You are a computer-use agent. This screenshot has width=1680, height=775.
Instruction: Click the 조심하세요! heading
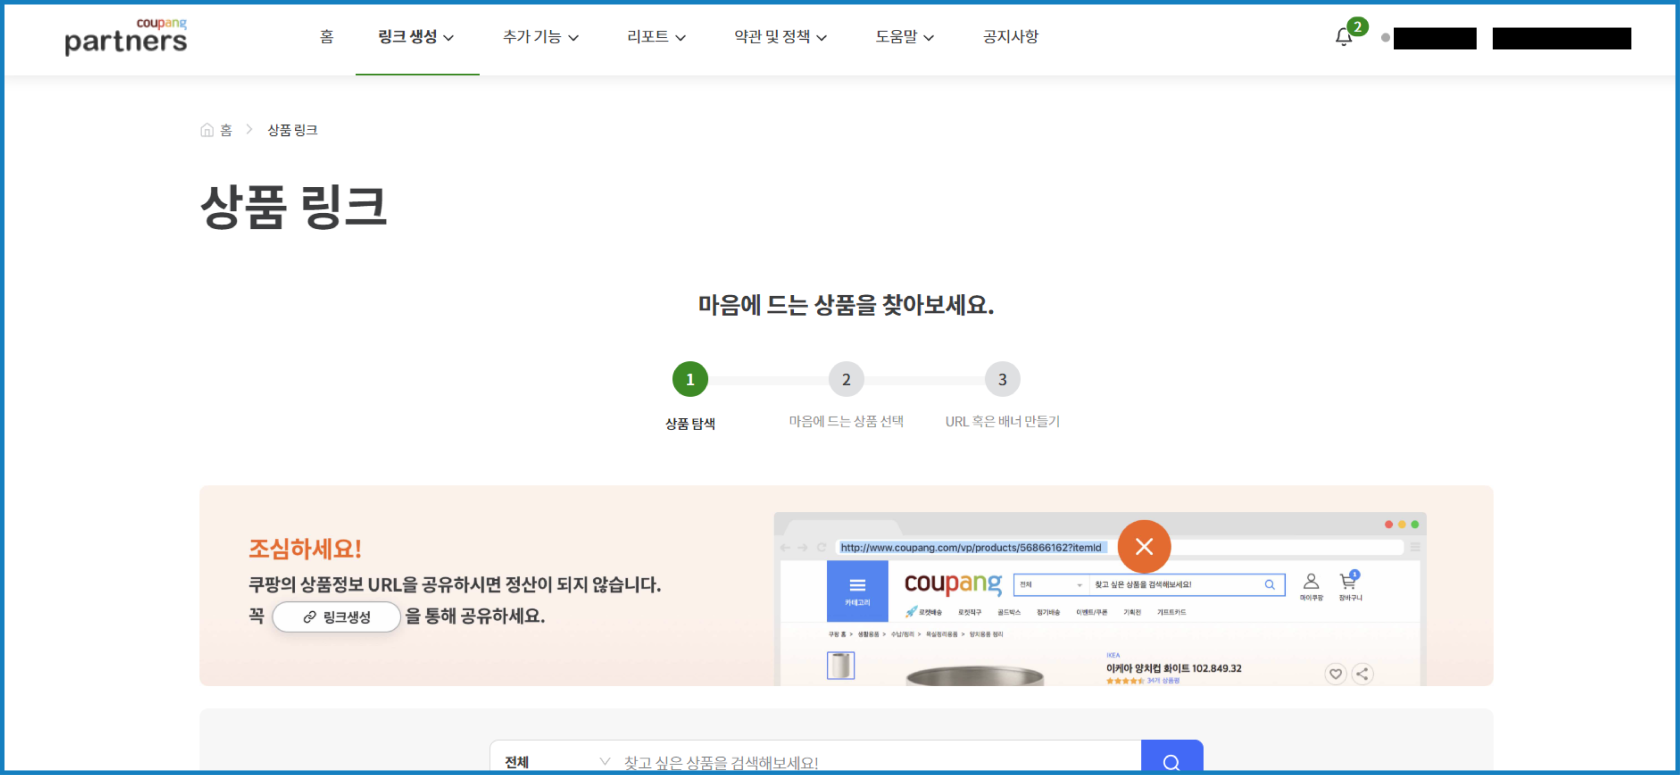[305, 549]
